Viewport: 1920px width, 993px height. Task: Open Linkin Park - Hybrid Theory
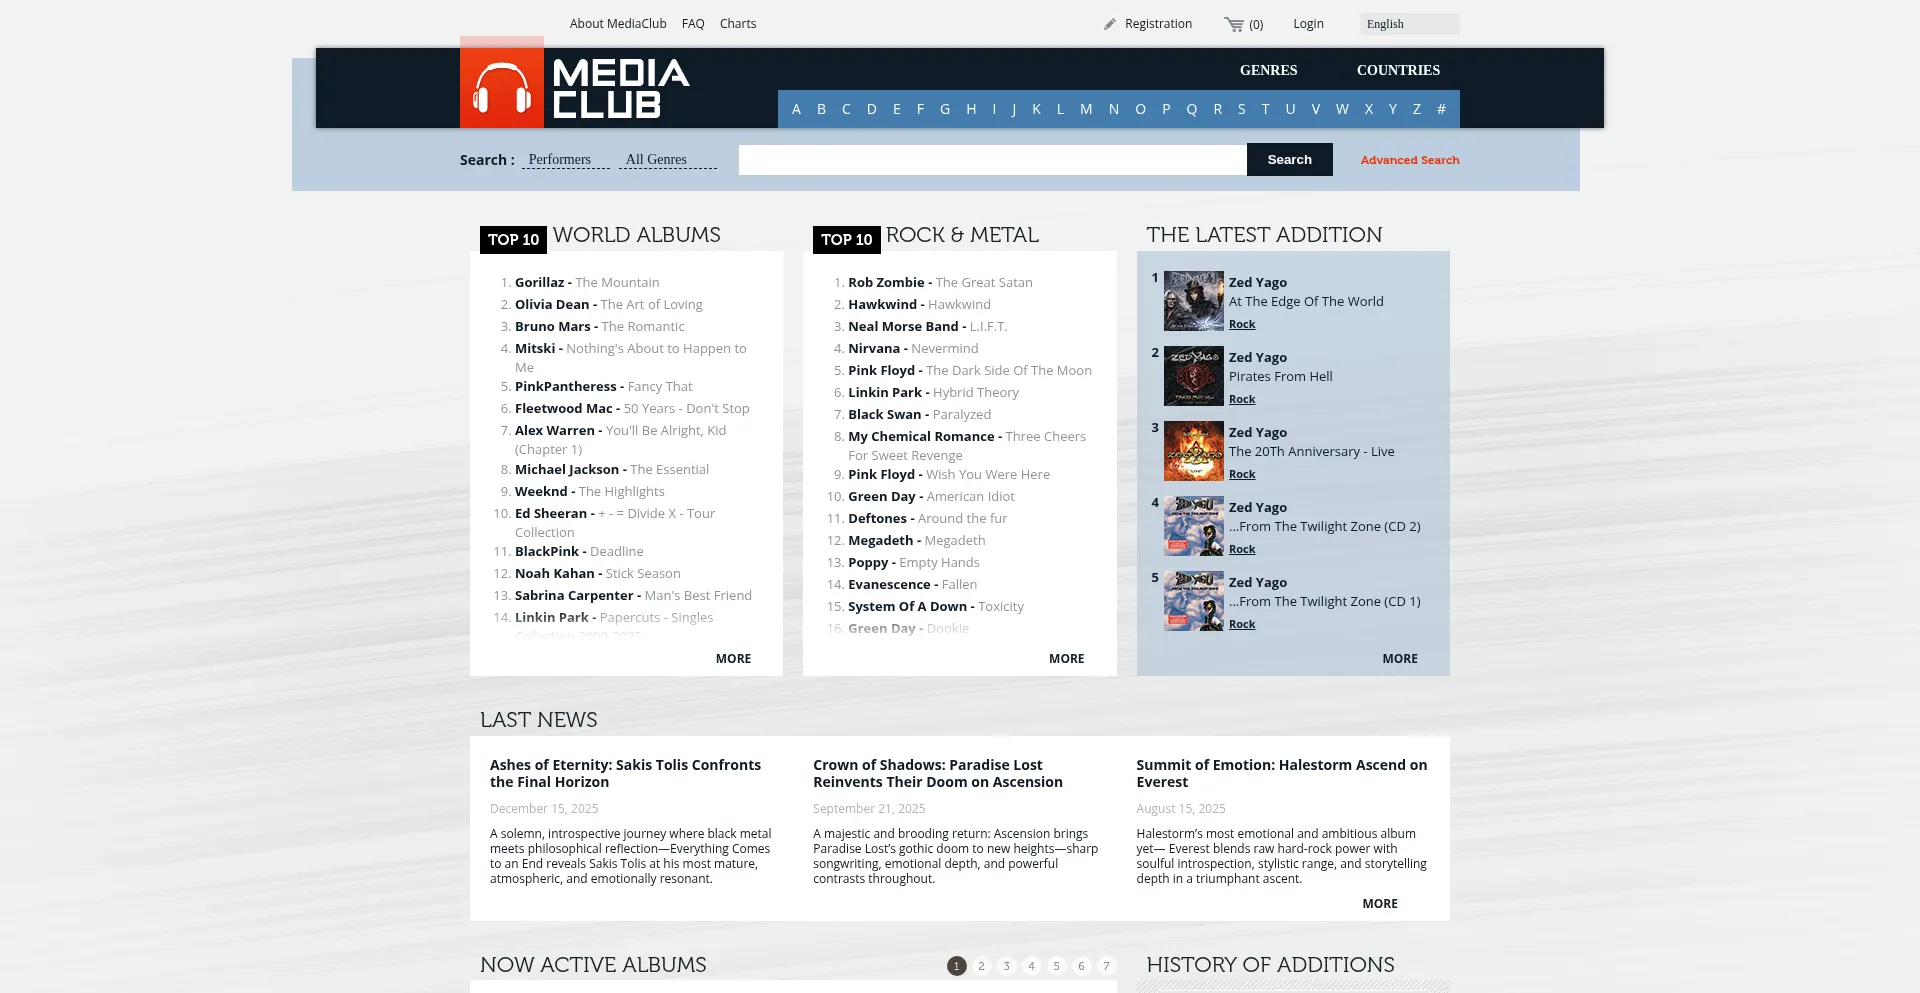933,393
